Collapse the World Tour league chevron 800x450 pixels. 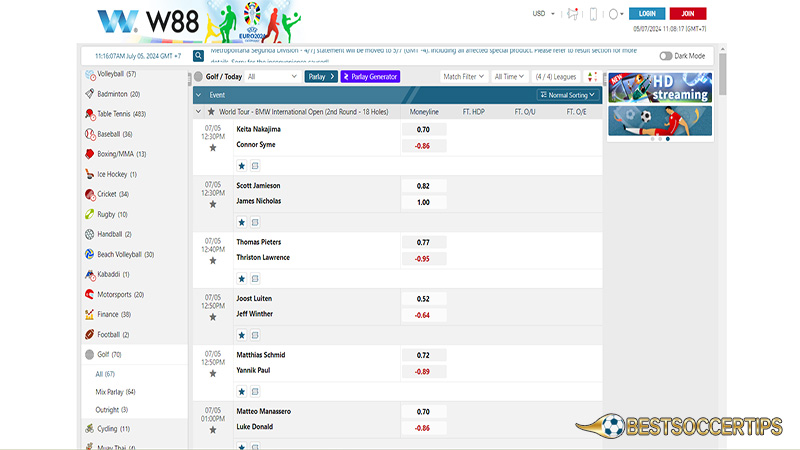[x=198, y=111]
